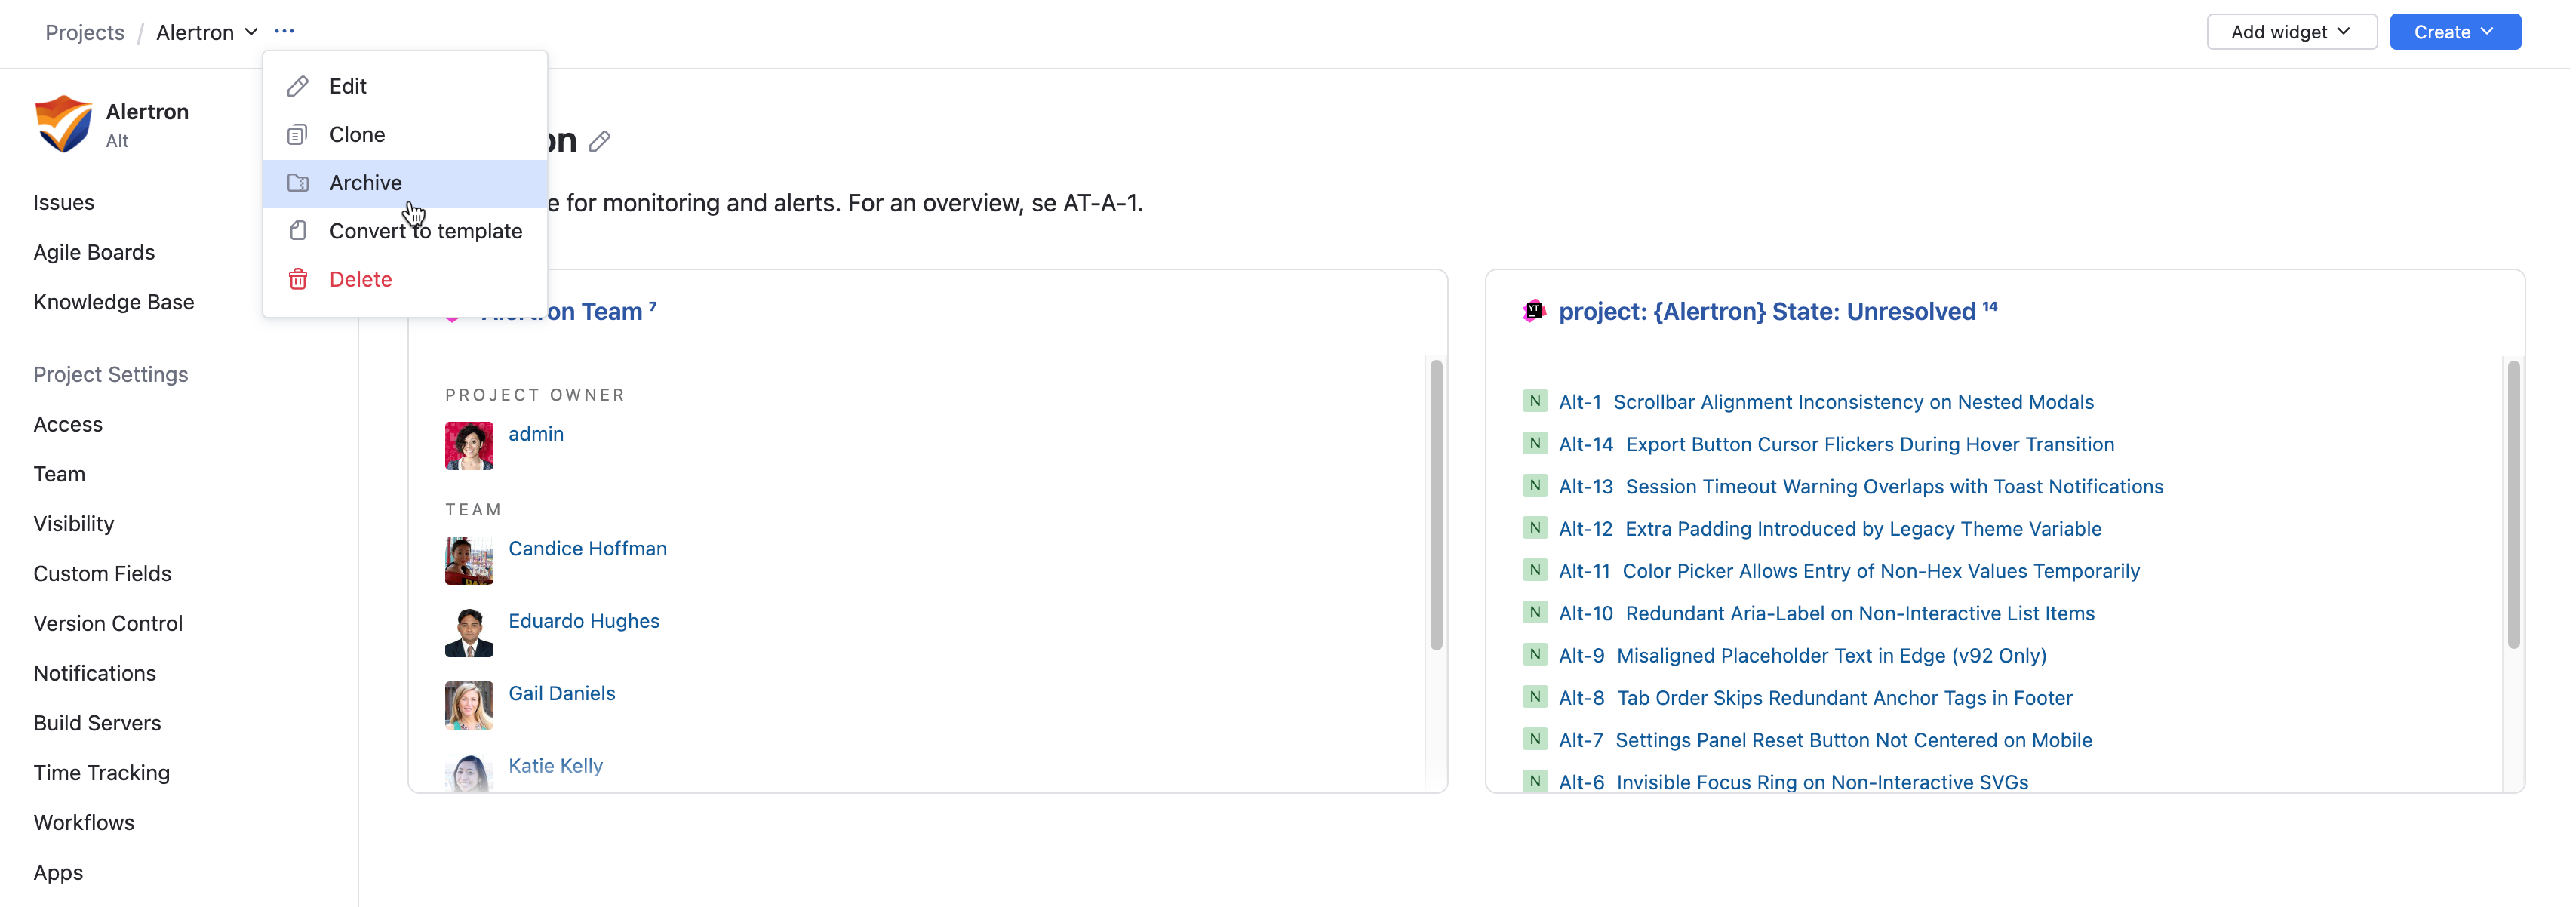
Task: Click Edit in the project menu
Action: pos(347,86)
